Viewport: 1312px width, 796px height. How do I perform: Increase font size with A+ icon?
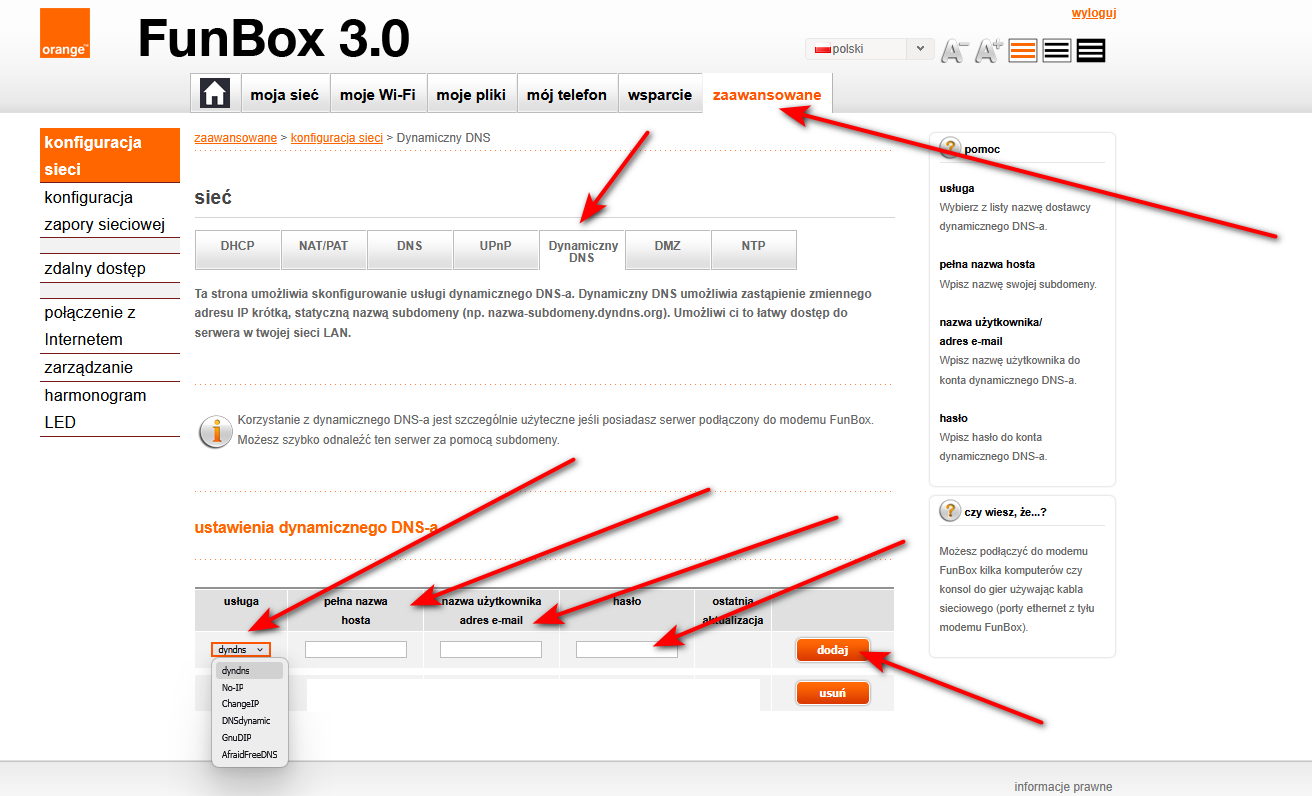click(x=989, y=51)
